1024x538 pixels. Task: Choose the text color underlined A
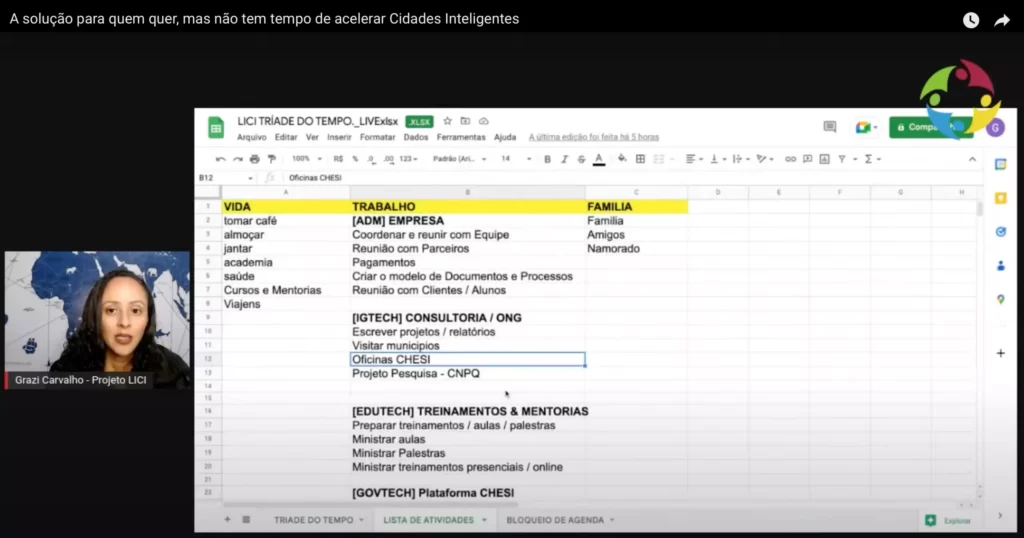click(x=599, y=159)
